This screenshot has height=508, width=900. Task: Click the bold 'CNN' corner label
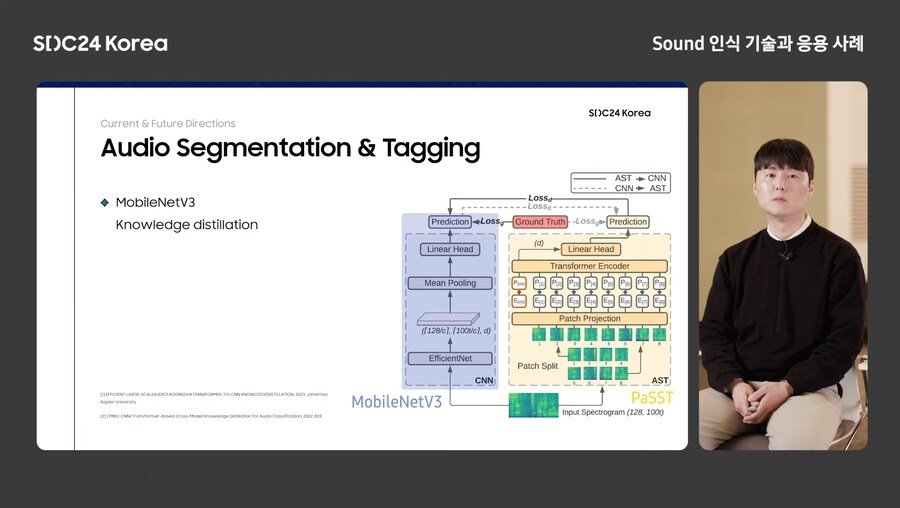[x=484, y=381]
